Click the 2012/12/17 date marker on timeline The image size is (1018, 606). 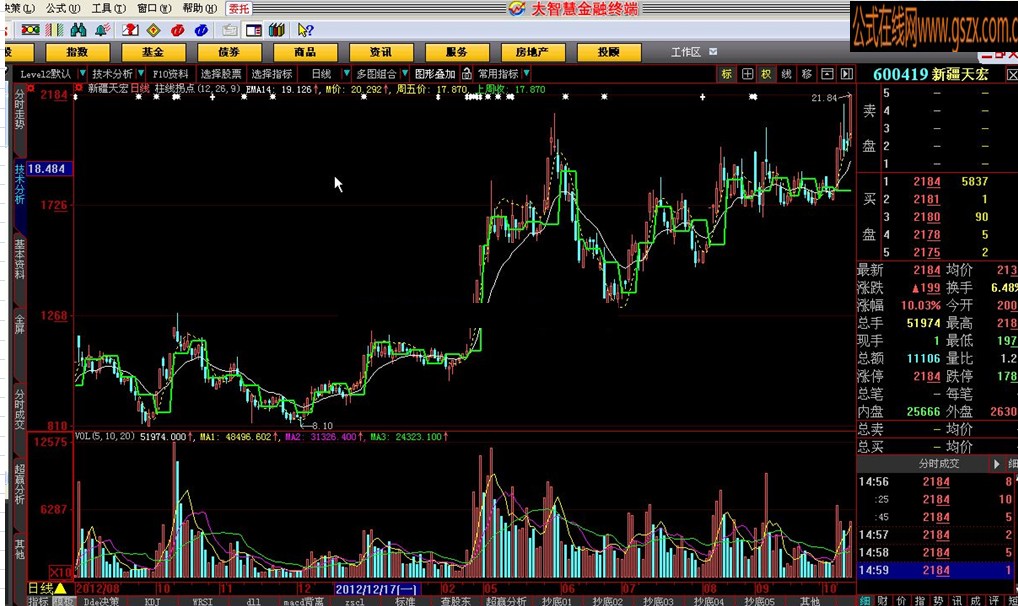[x=377, y=588]
